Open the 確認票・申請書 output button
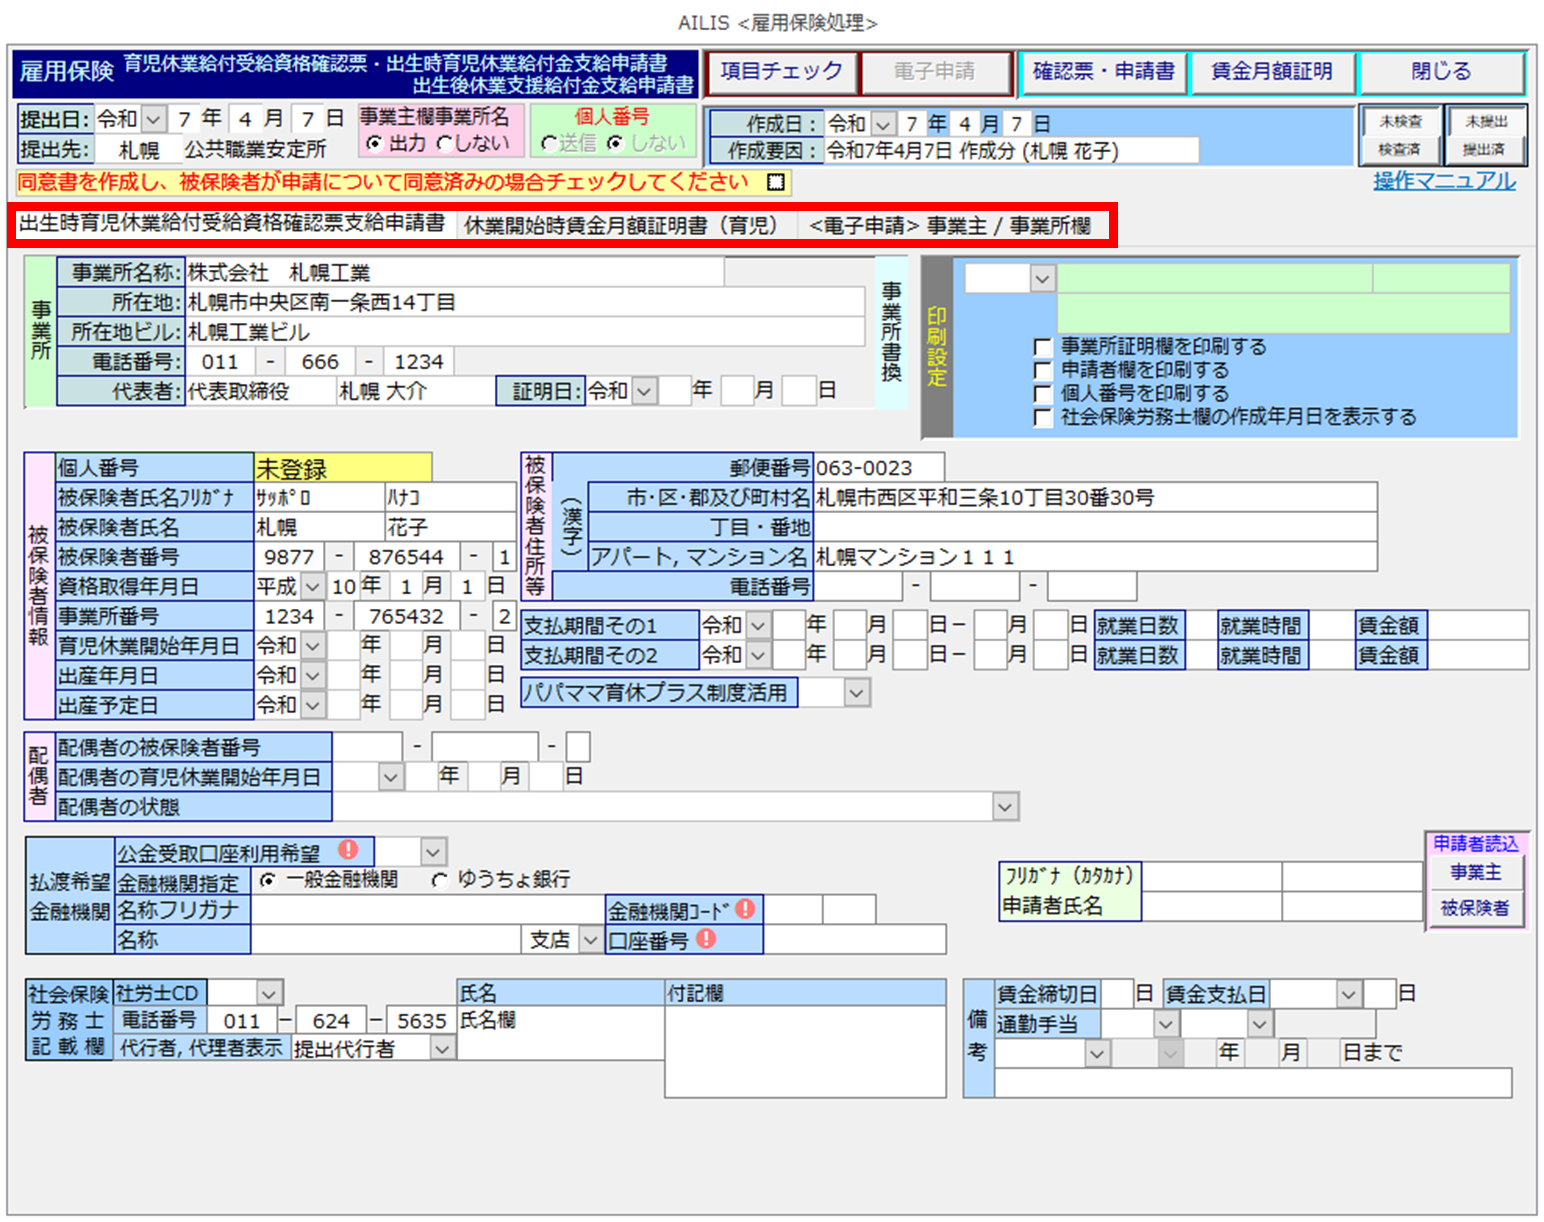This screenshot has width=1544, height=1222. pos(1103,72)
